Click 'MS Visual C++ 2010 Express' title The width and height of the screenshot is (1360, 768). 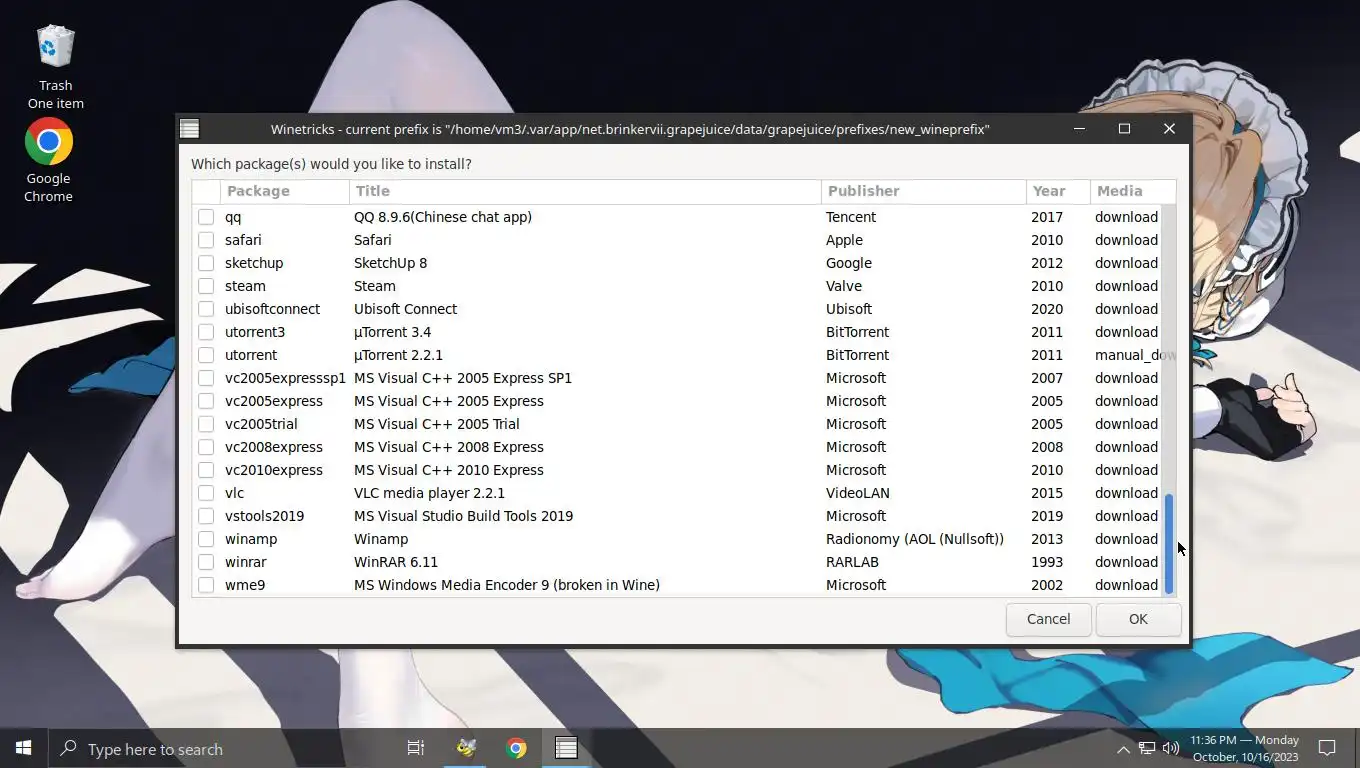pyautogui.click(x=449, y=470)
